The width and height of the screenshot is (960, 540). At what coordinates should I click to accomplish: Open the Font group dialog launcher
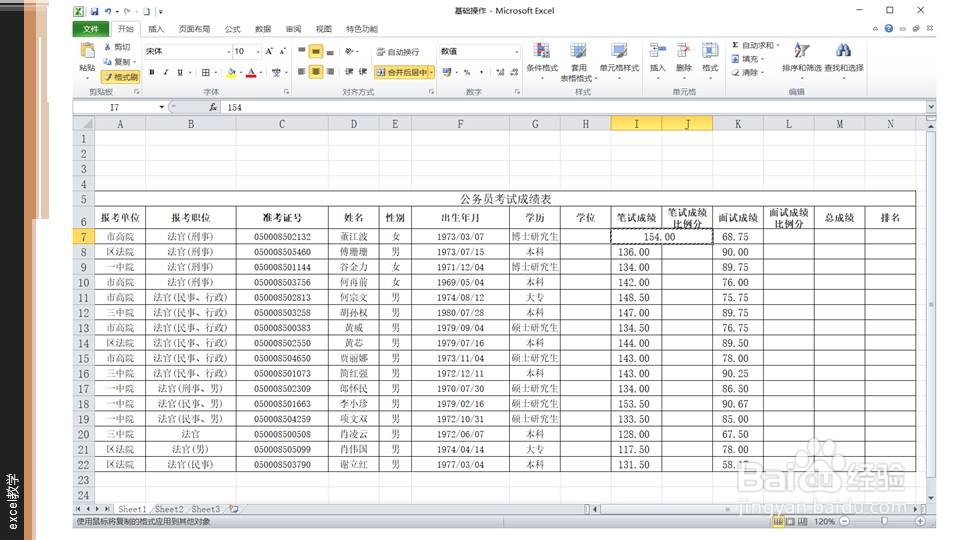(286, 92)
